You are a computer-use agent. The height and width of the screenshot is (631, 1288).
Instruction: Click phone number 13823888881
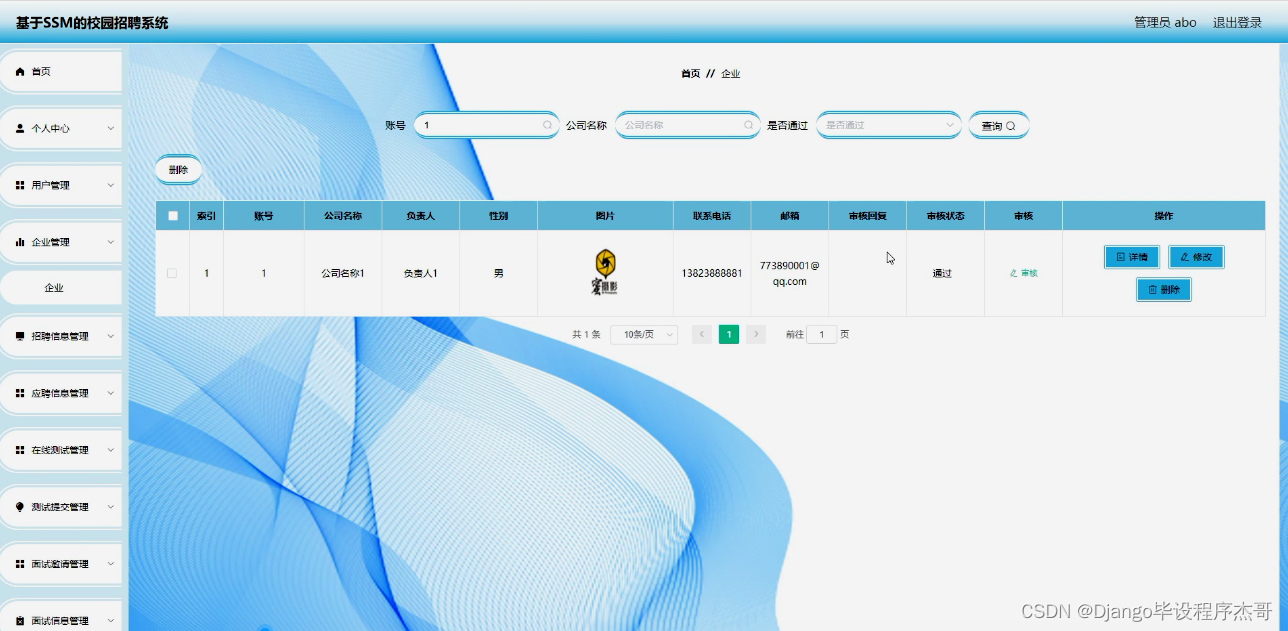(x=712, y=273)
